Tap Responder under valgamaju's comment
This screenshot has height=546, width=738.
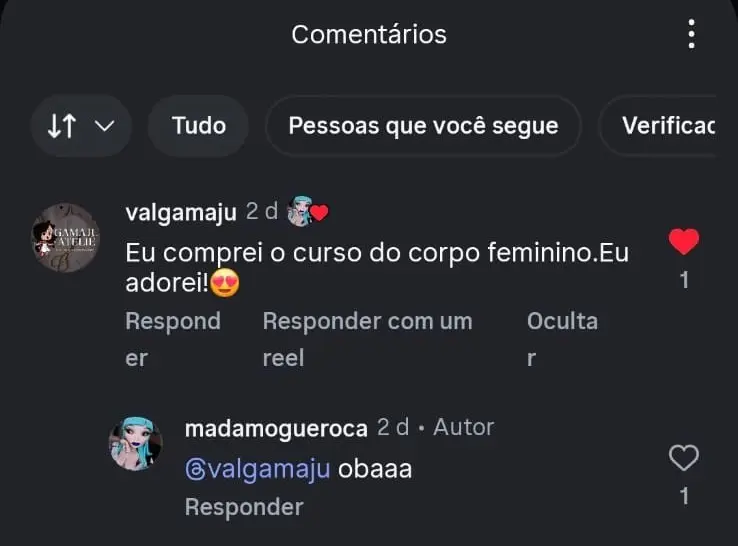point(173,339)
